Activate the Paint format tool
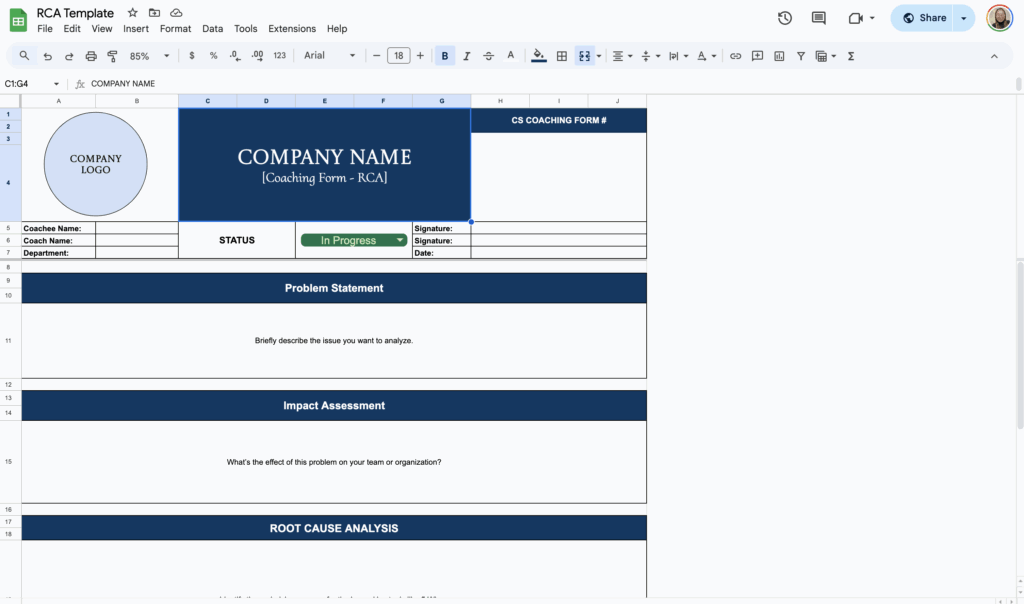Image resolution: width=1024 pixels, height=604 pixels. coord(111,56)
